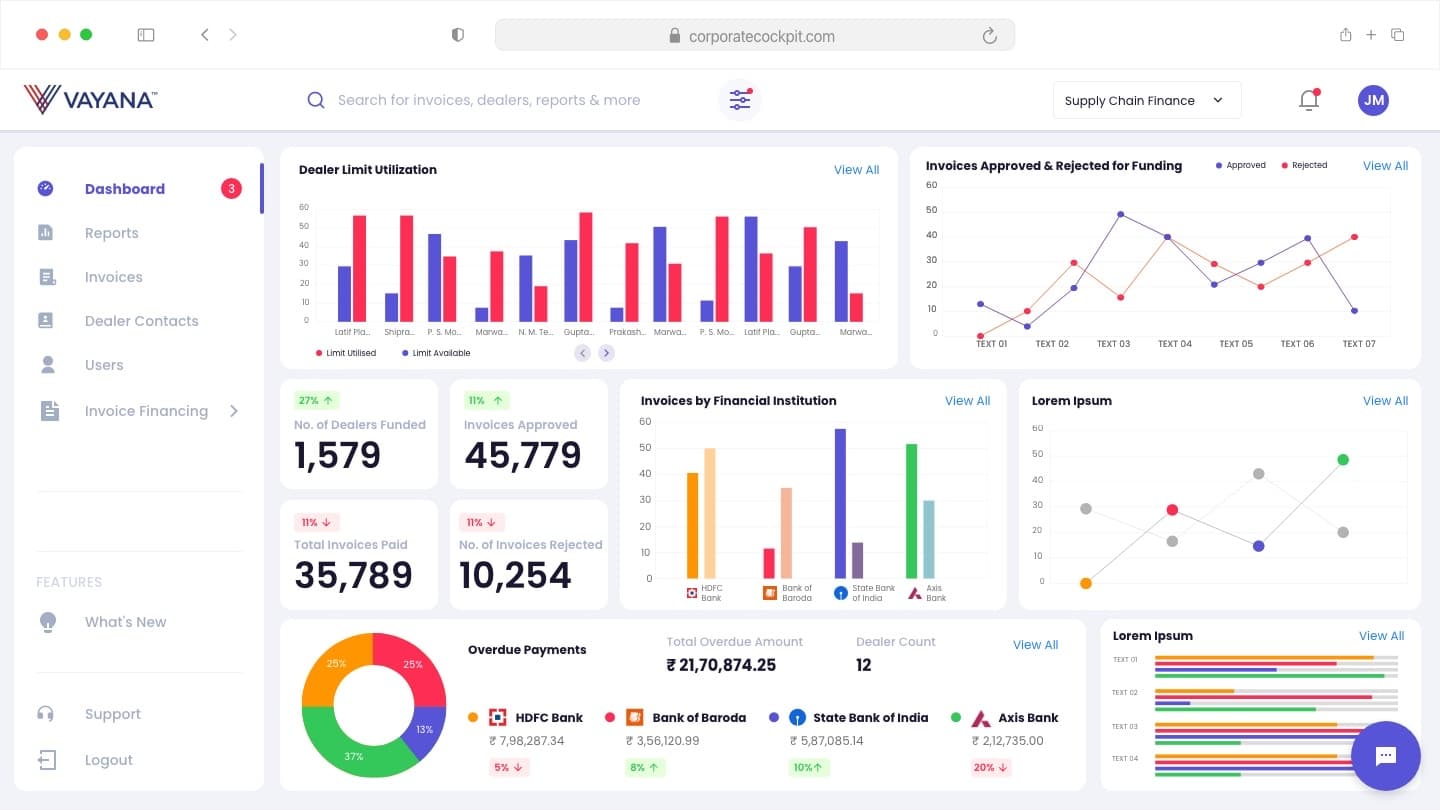Open the Reports menu item
The width and height of the screenshot is (1440, 810).
(112, 233)
